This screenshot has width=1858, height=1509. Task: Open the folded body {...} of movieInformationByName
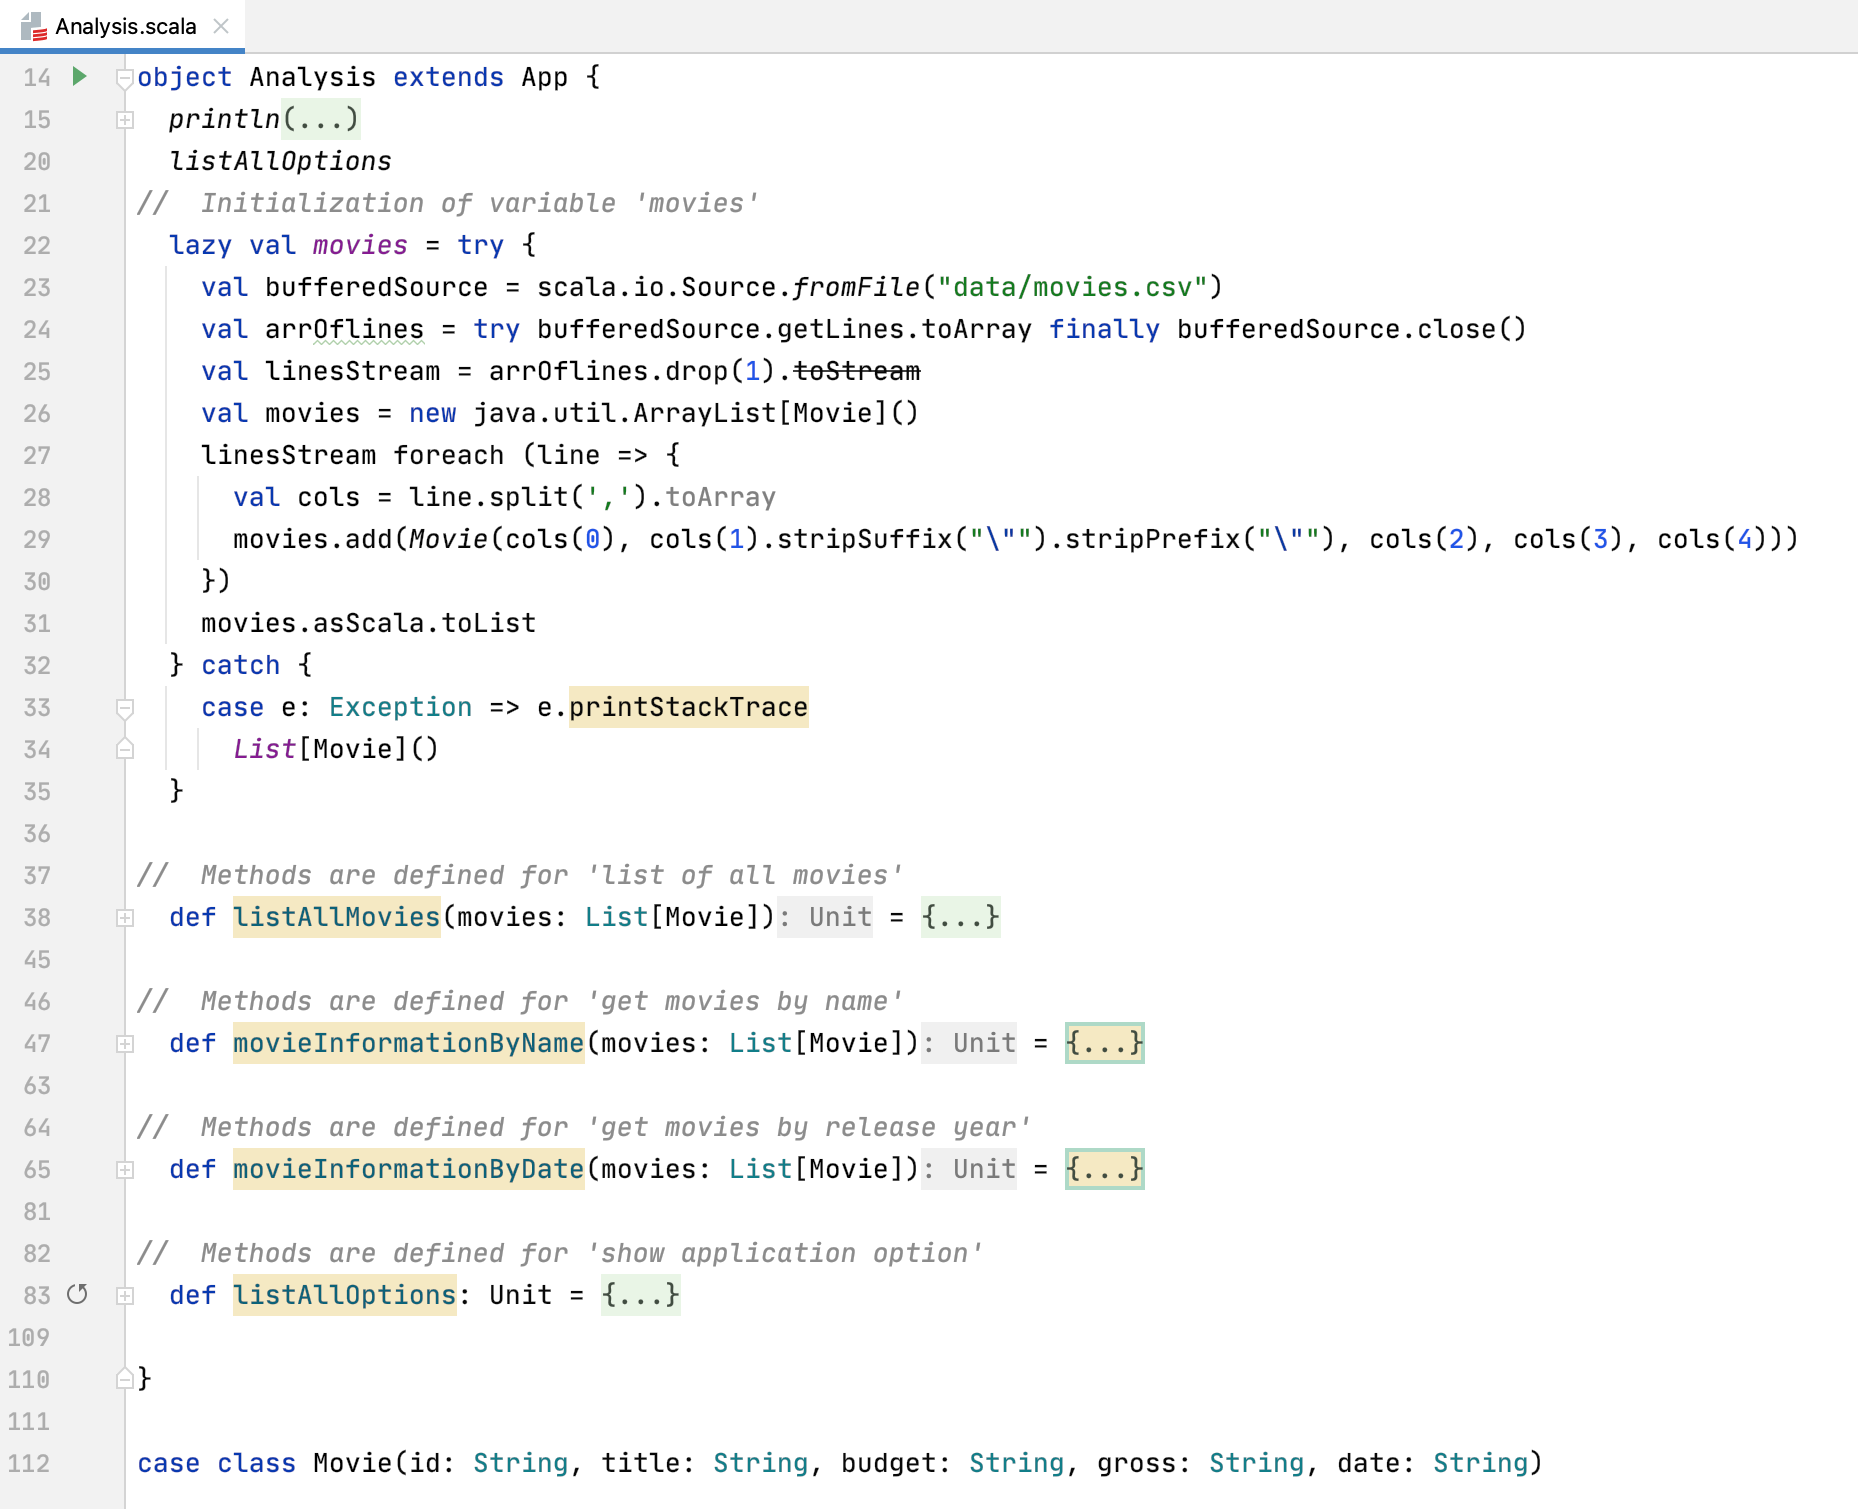1104,1043
